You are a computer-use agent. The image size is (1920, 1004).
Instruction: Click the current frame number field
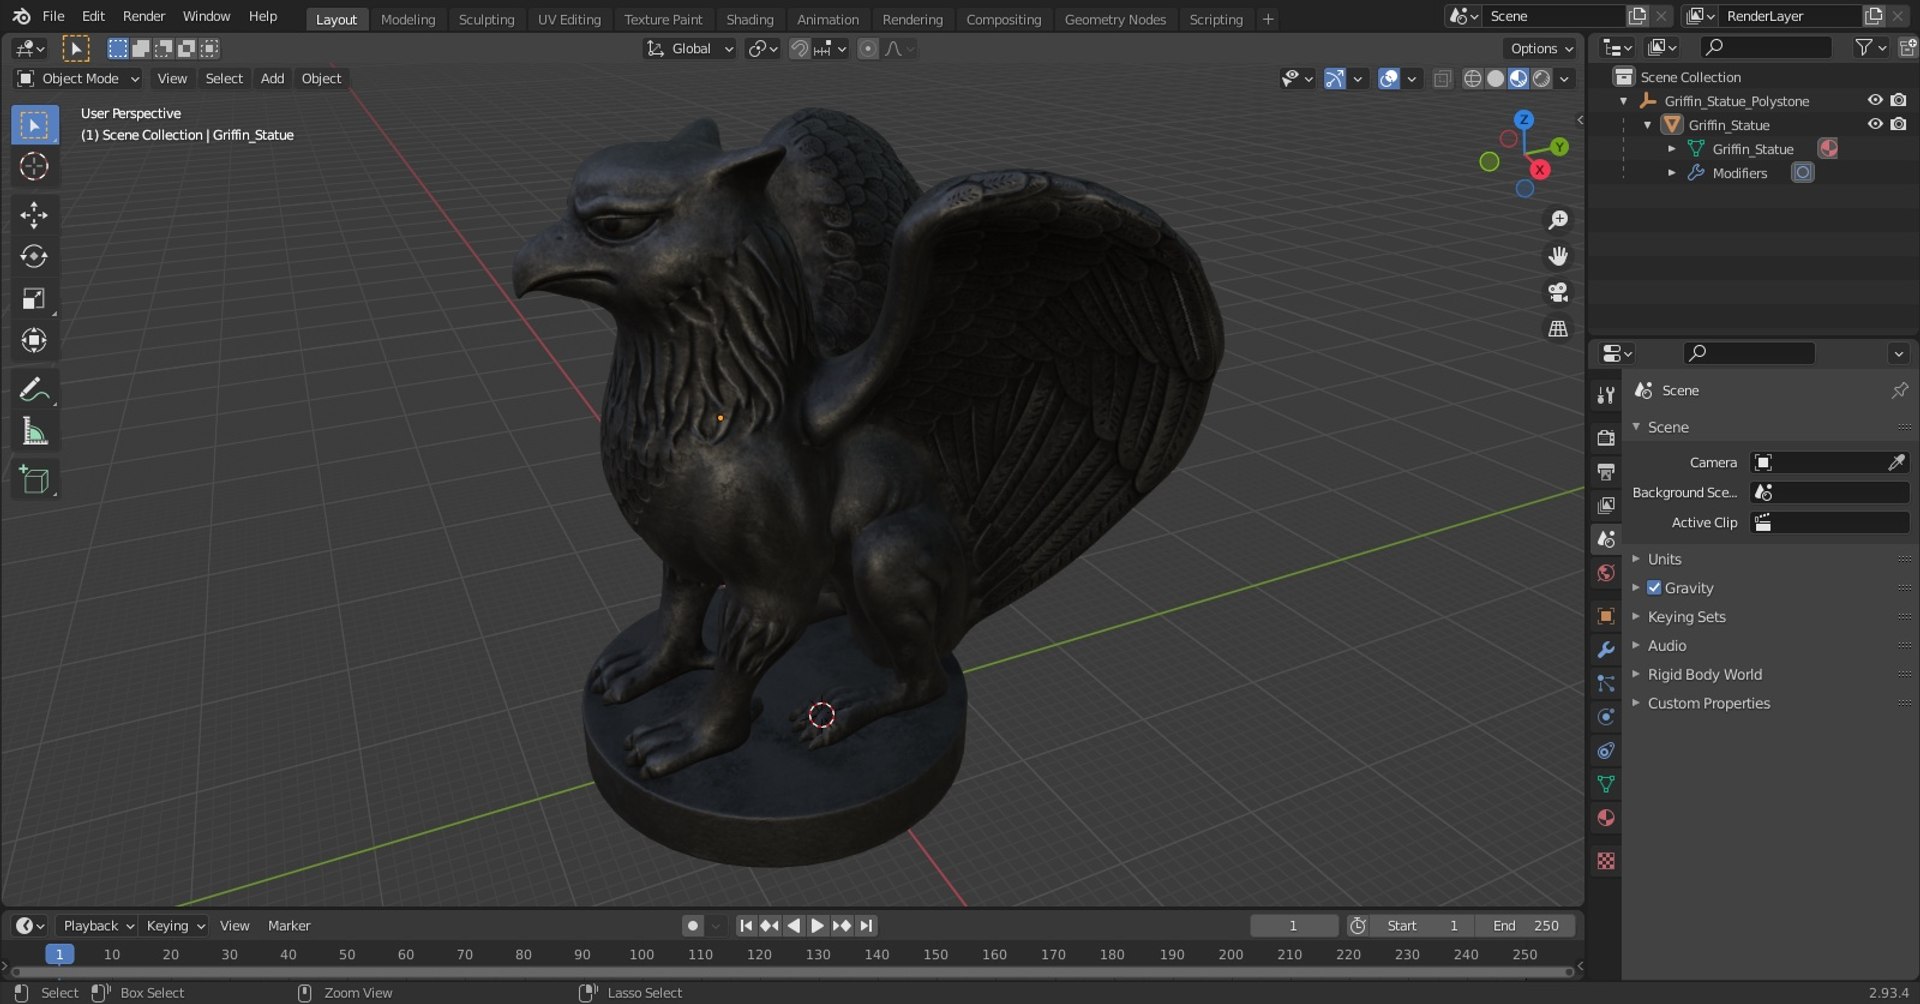1294,926
